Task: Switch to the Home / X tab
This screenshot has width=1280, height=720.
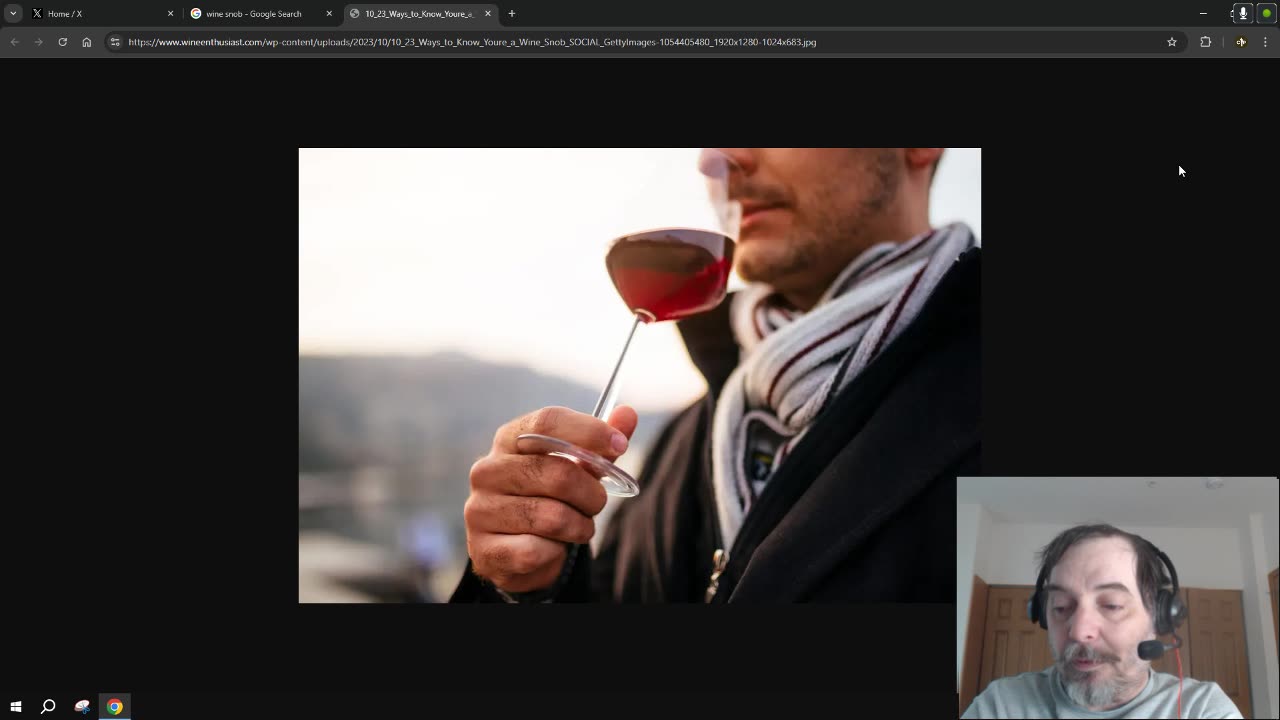Action: (x=103, y=13)
